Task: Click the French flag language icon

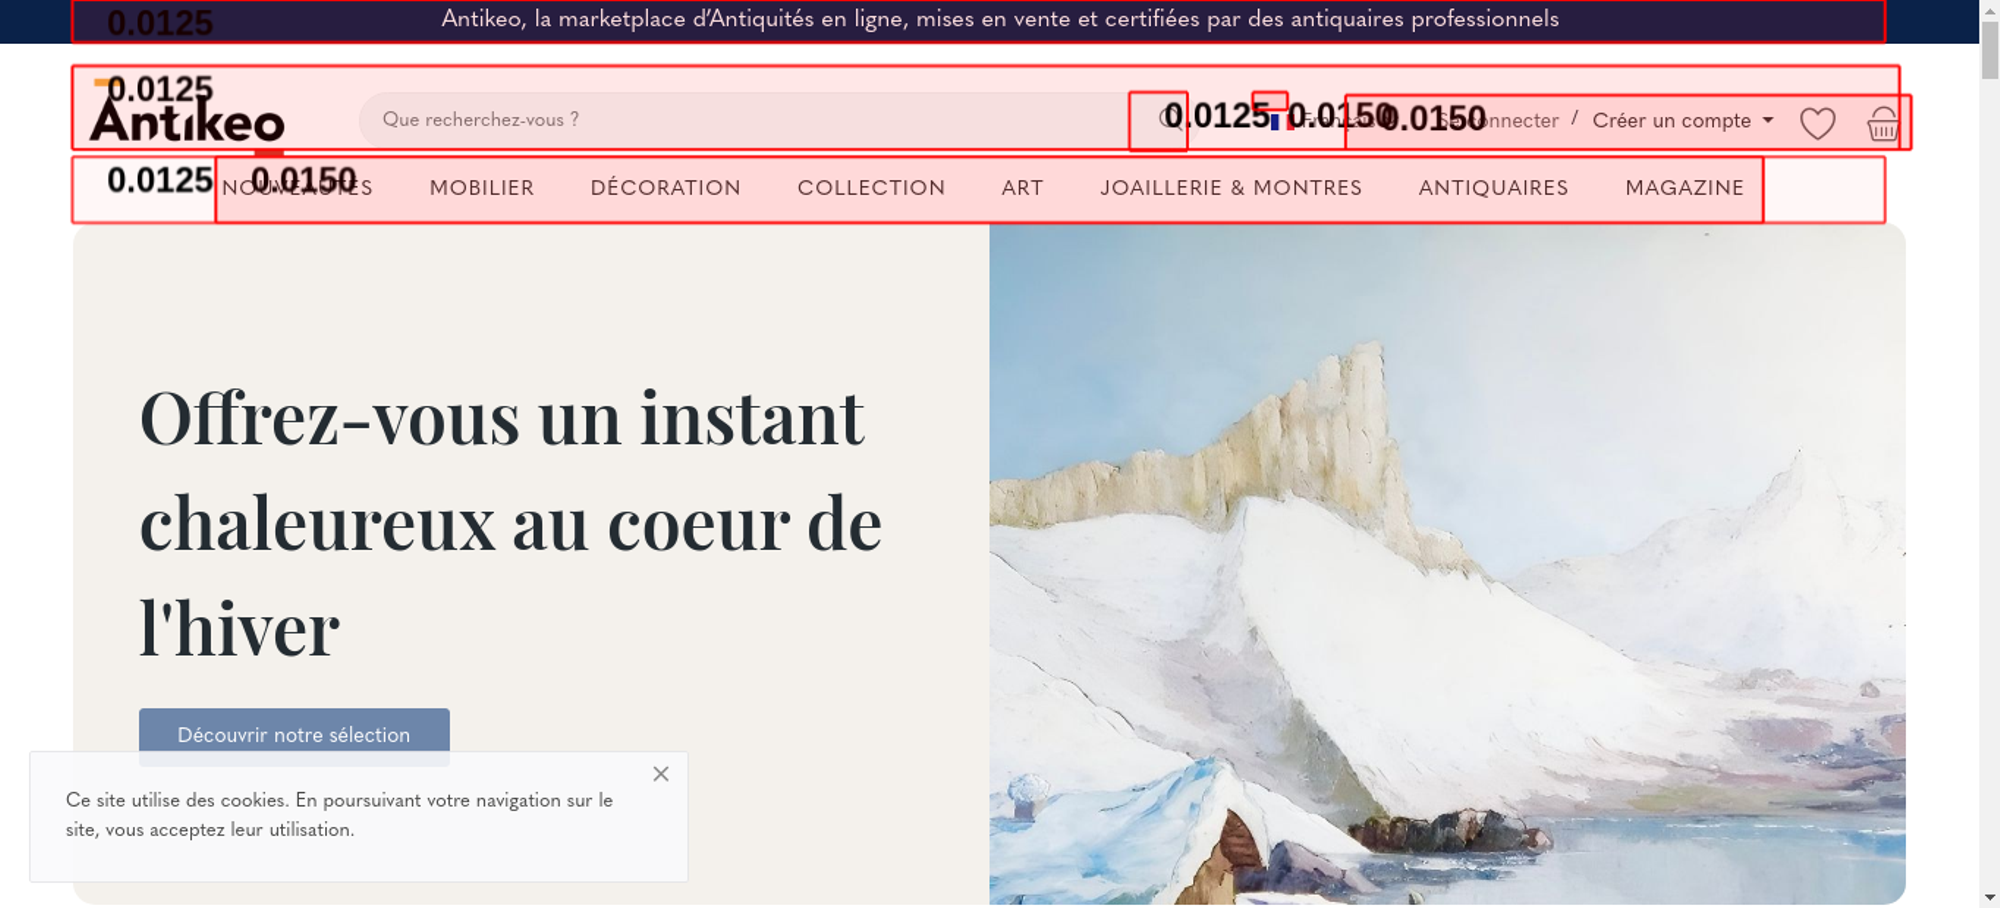Action: pos(1281,122)
